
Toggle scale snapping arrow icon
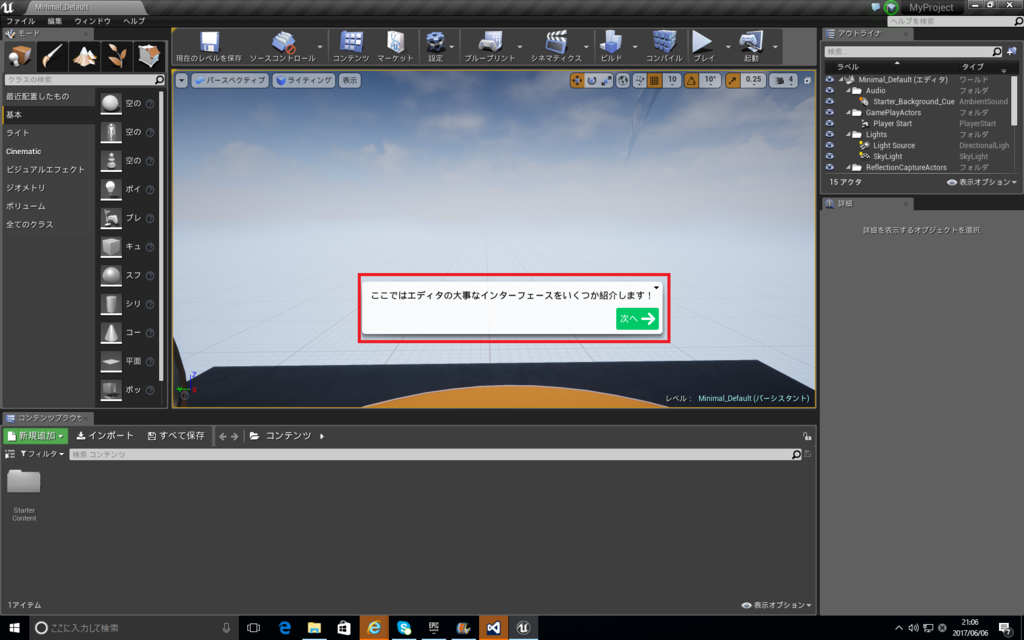click(733, 80)
